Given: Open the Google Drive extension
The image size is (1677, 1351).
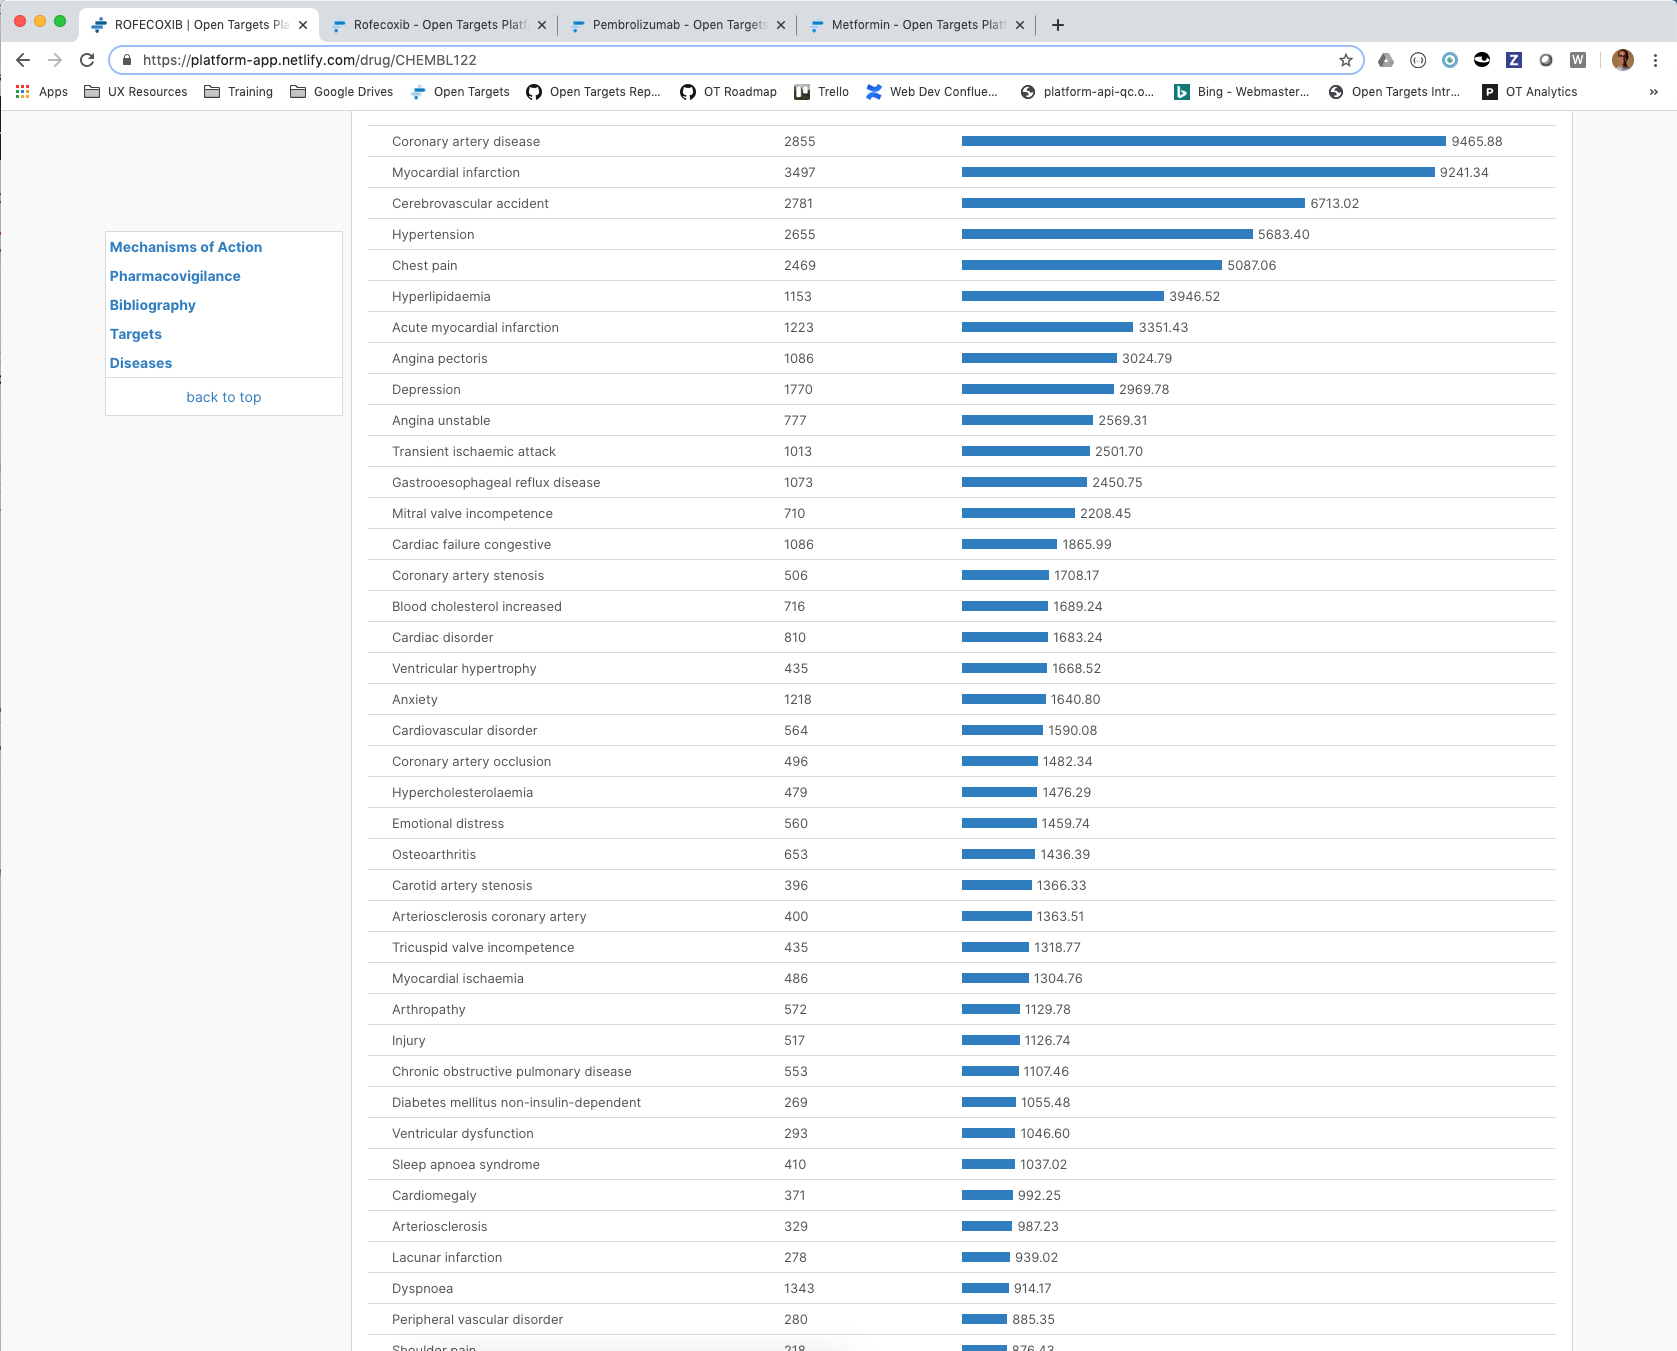Looking at the screenshot, I should click(1385, 60).
